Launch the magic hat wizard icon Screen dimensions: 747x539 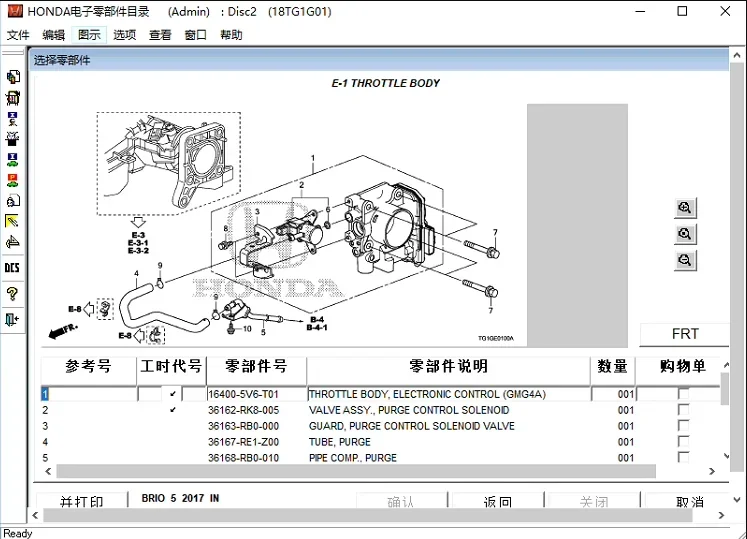click(13, 139)
